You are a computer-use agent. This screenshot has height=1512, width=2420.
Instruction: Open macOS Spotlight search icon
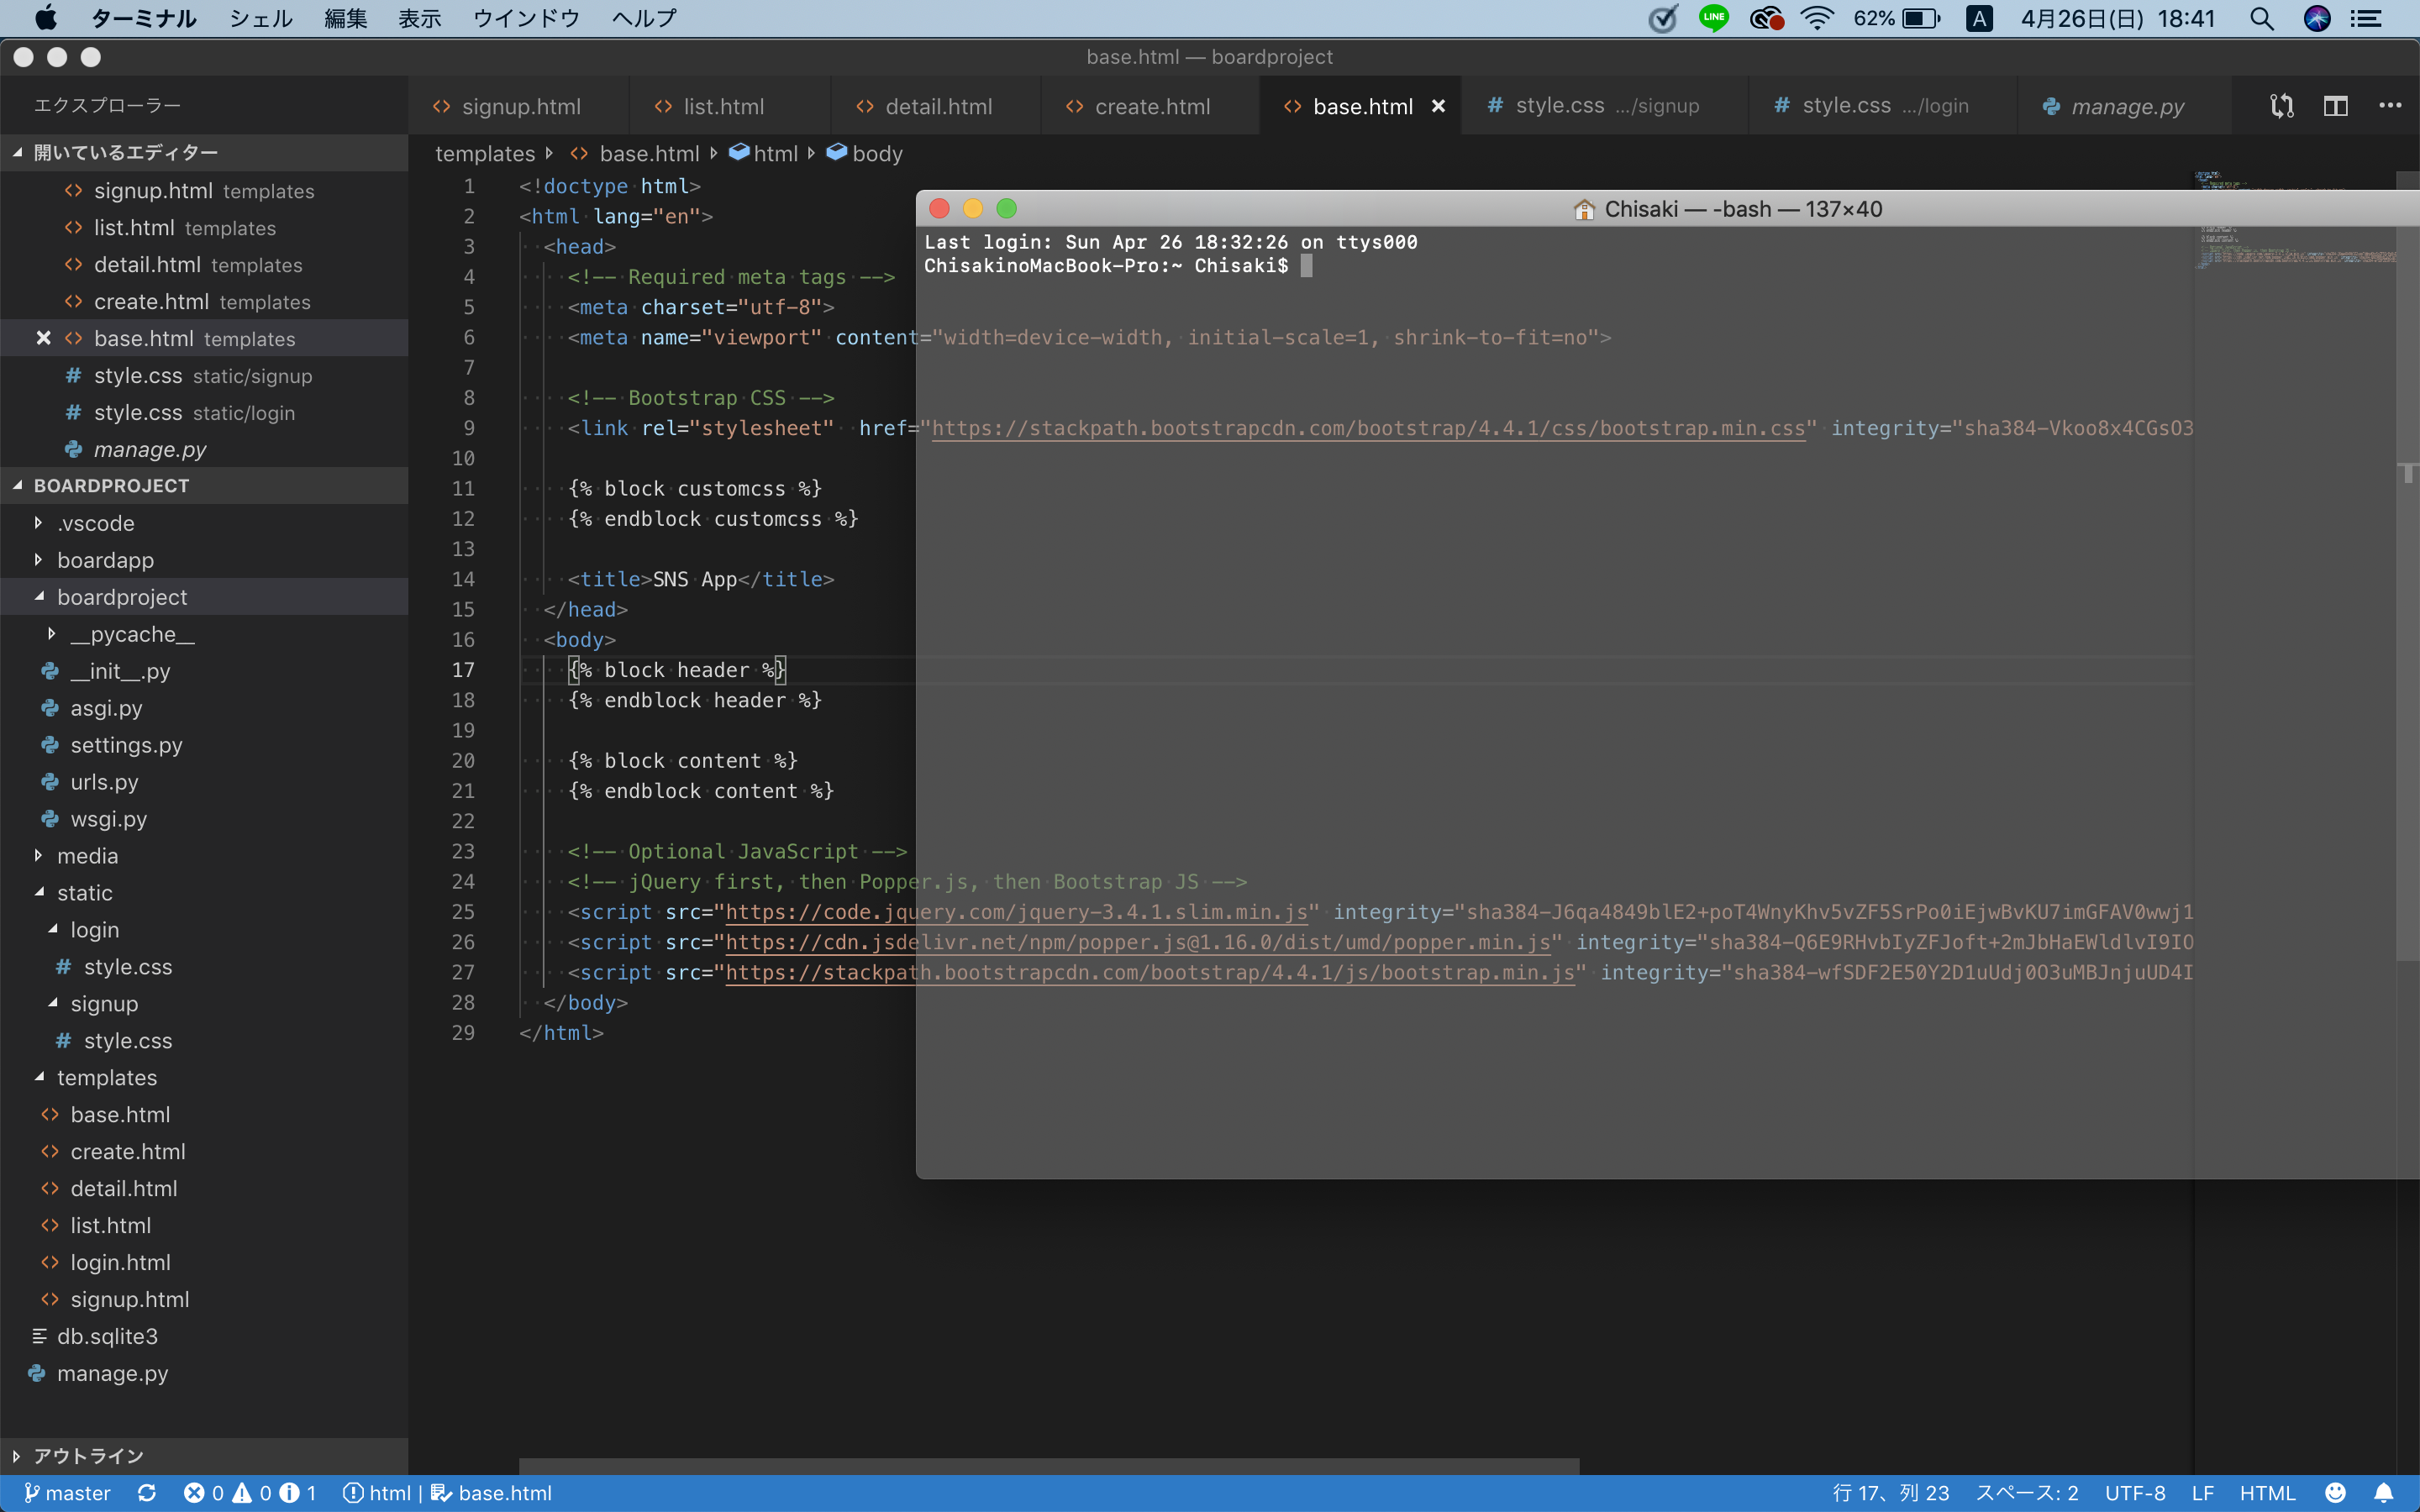tap(2261, 19)
